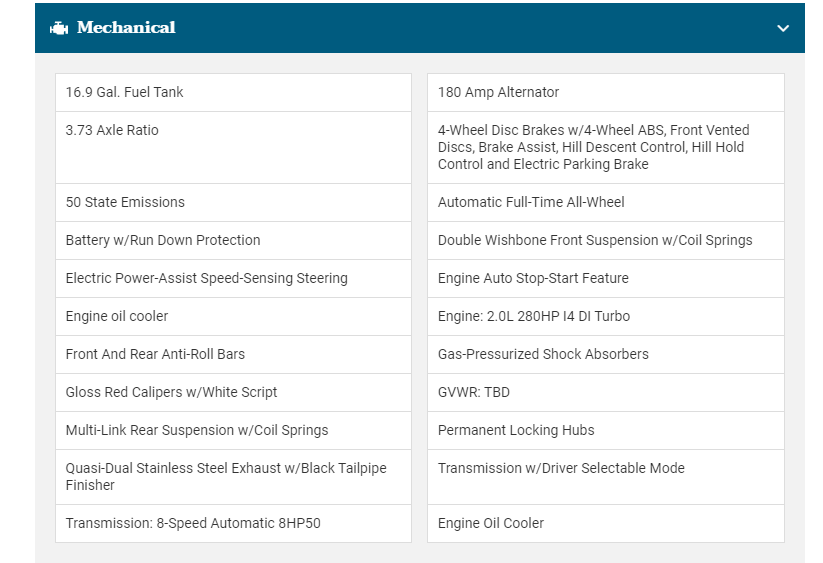Image resolution: width=823 pixels, height=563 pixels.
Task: Select Engine: 2.0L 280HP I4 DI Turbo
Action: [533, 316]
